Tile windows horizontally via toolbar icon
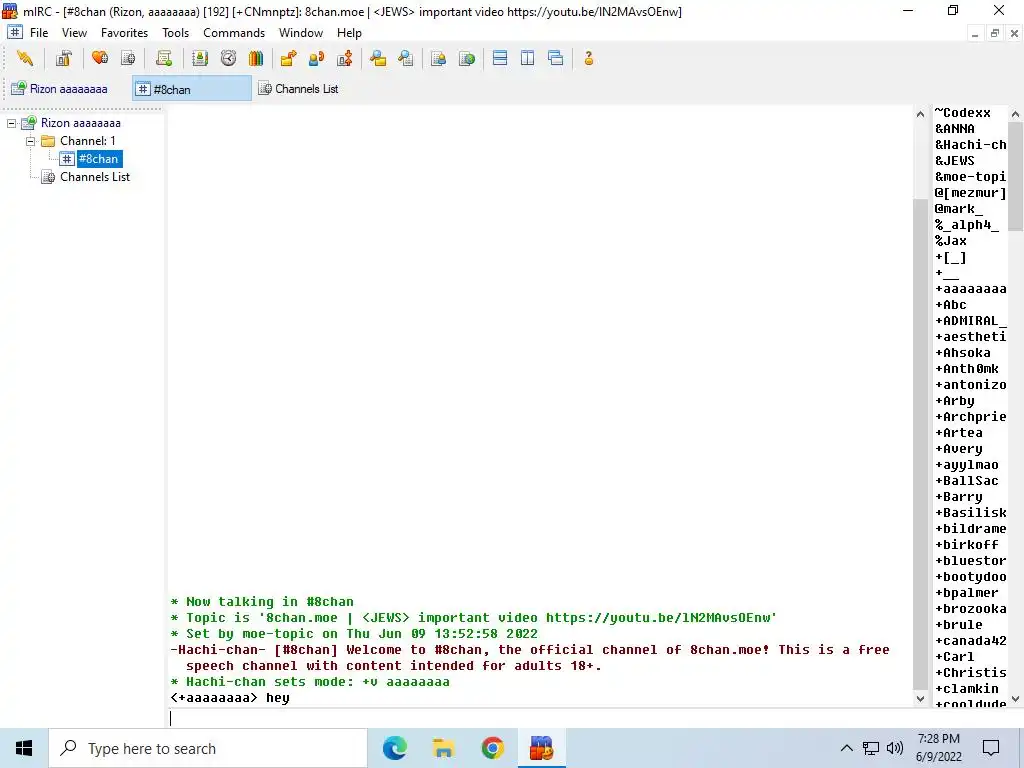The image size is (1024, 768). pyautogui.click(x=500, y=58)
